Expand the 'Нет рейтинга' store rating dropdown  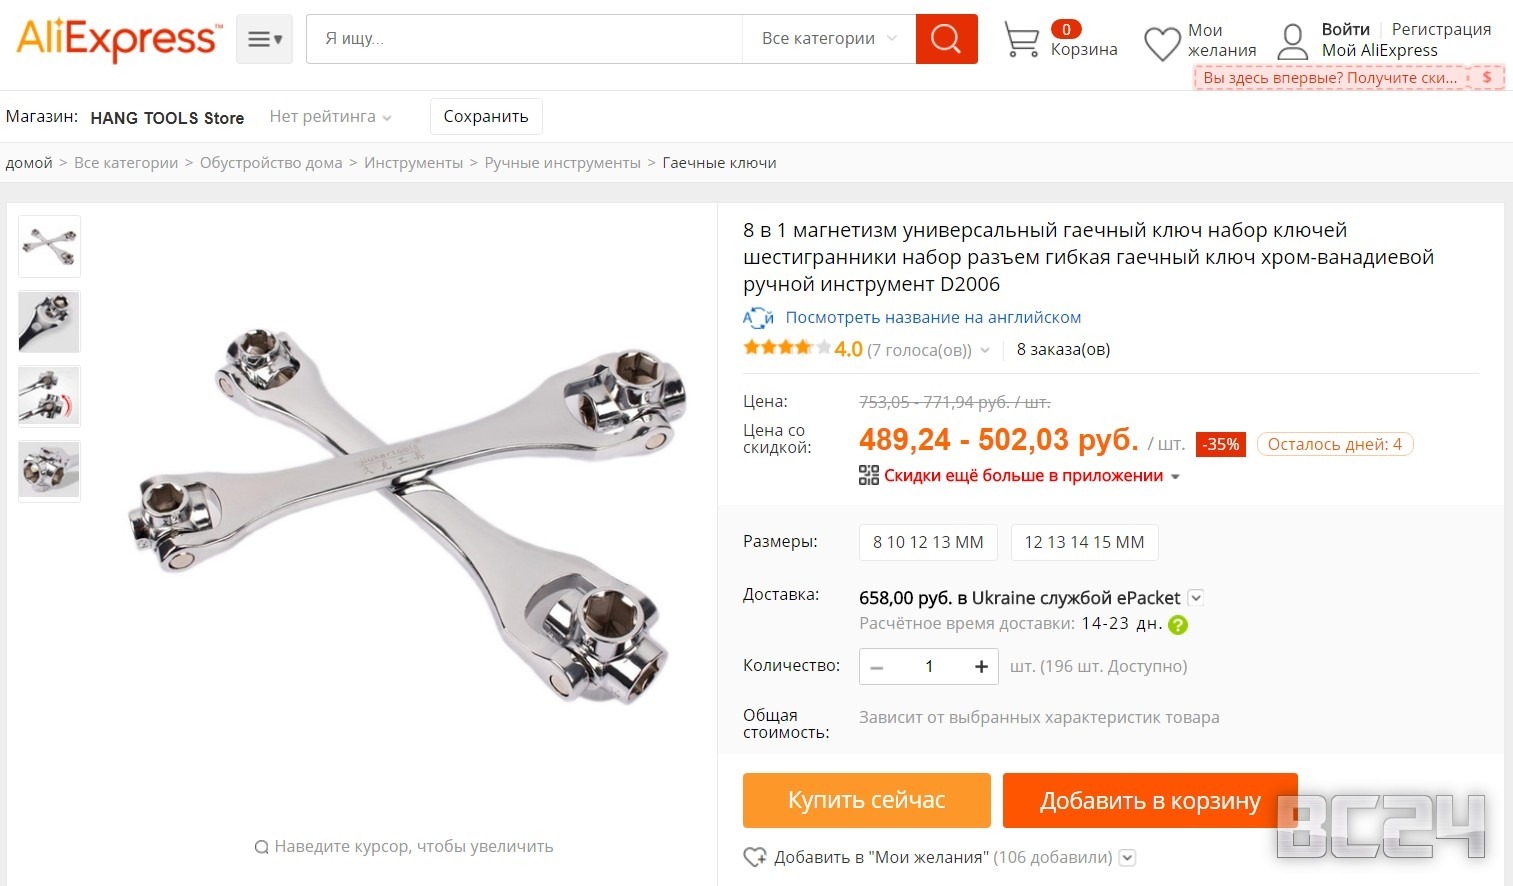point(330,117)
